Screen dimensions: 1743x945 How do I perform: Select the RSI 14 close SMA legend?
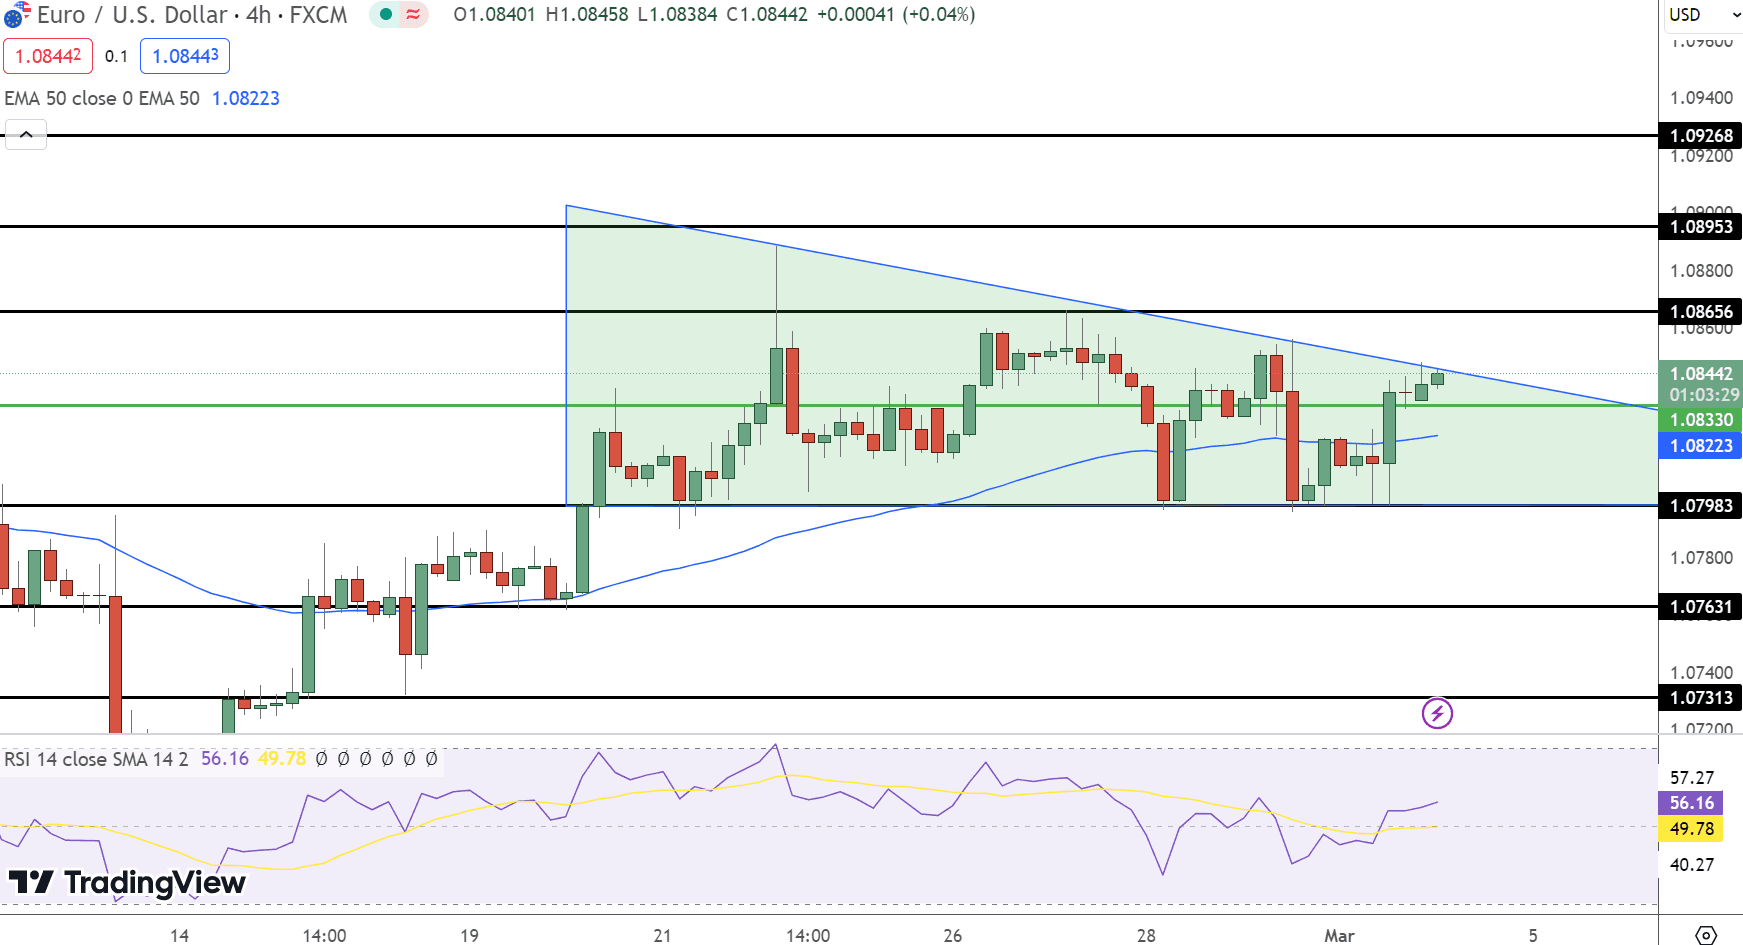(x=96, y=759)
